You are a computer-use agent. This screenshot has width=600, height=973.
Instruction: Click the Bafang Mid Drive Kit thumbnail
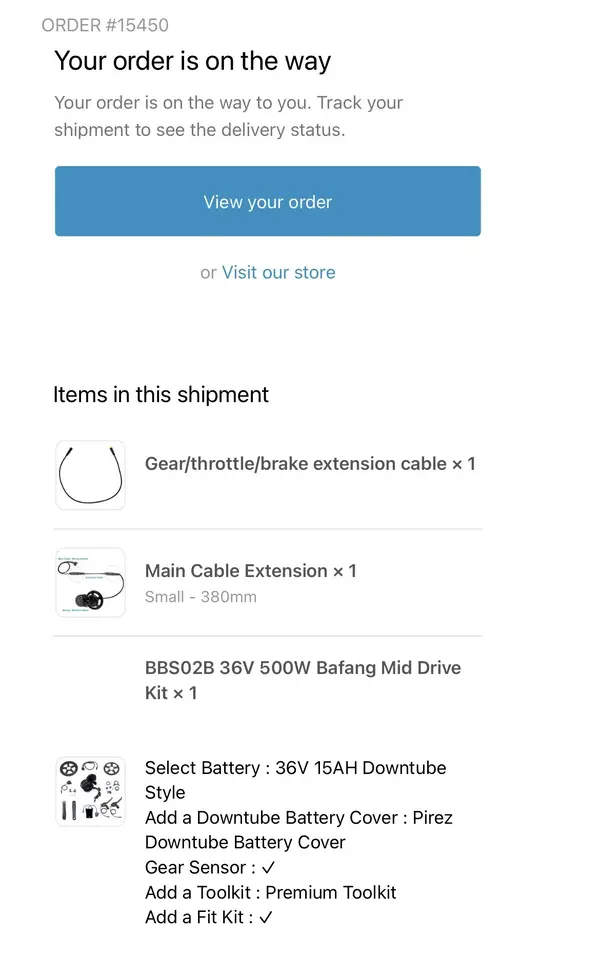(x=91, y=791)
